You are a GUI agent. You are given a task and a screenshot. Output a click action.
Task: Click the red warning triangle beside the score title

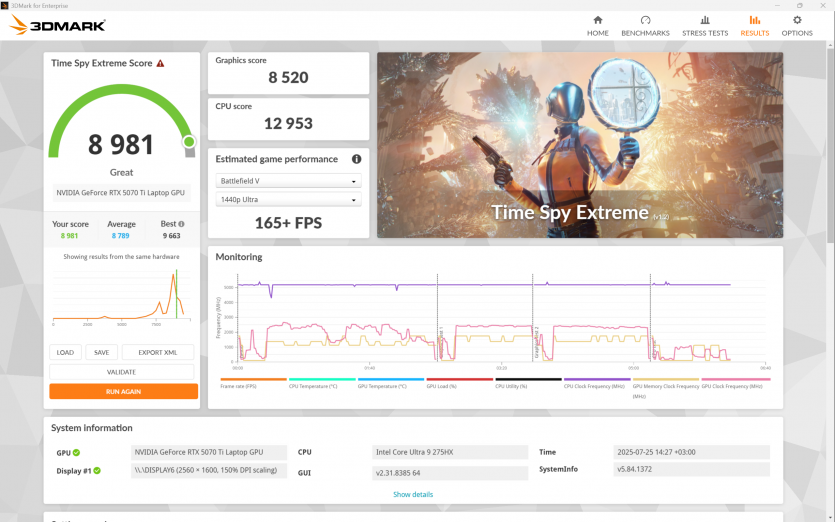pos(160,63)
